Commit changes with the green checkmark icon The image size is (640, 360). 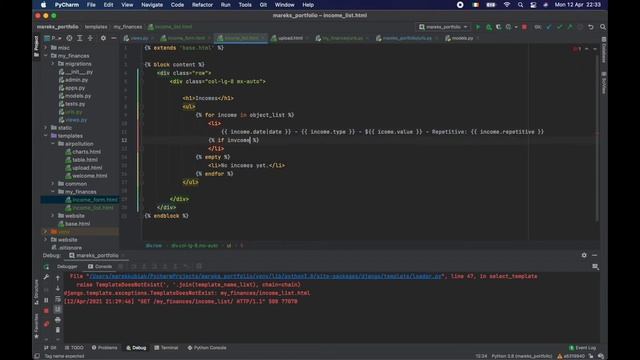tap(560, 27)
